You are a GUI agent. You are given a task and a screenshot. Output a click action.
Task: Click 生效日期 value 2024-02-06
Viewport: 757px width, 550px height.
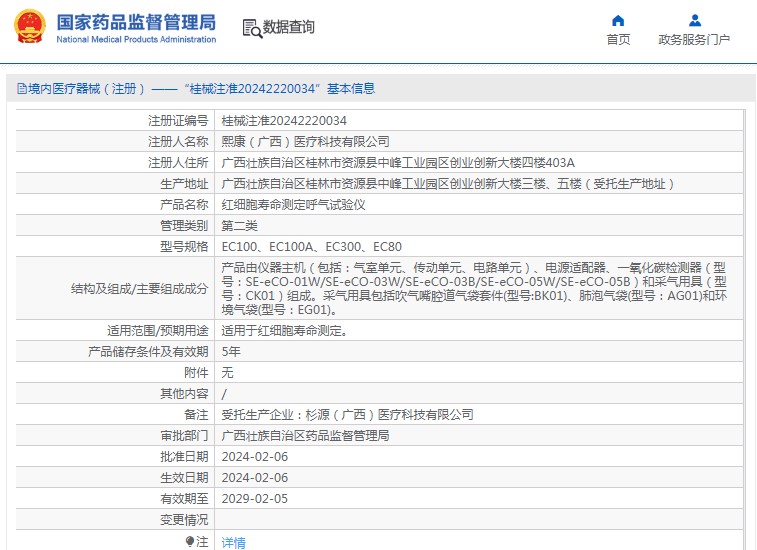[254, 478]
